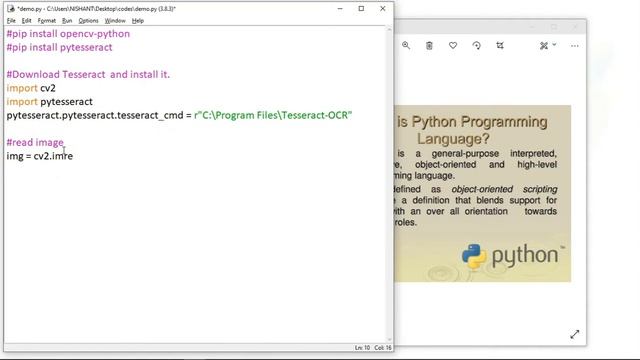Open the Window menu in IDLE
The width and height of the screenshot is (640, 360).
point(115,20)
